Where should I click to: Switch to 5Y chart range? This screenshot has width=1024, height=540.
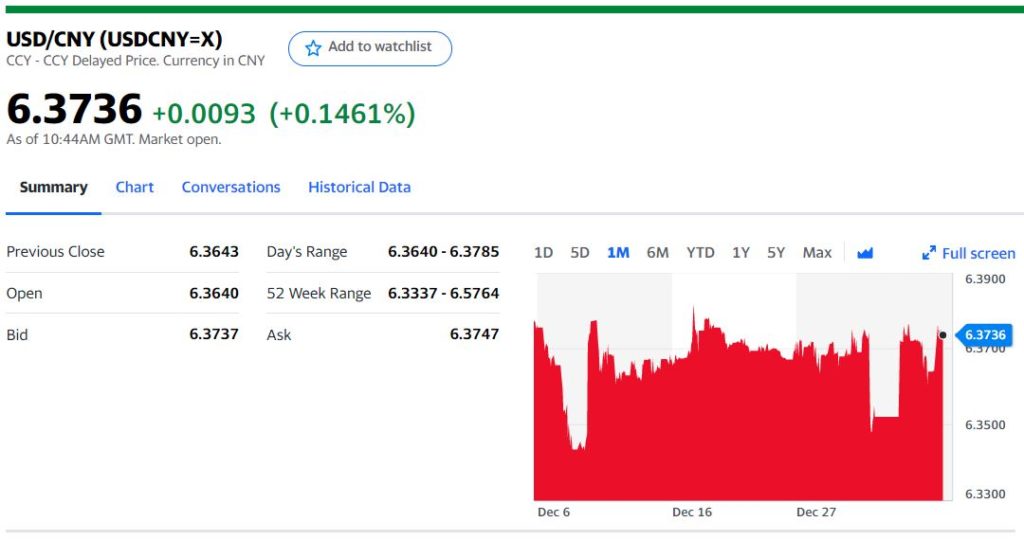tap(776, 253)
